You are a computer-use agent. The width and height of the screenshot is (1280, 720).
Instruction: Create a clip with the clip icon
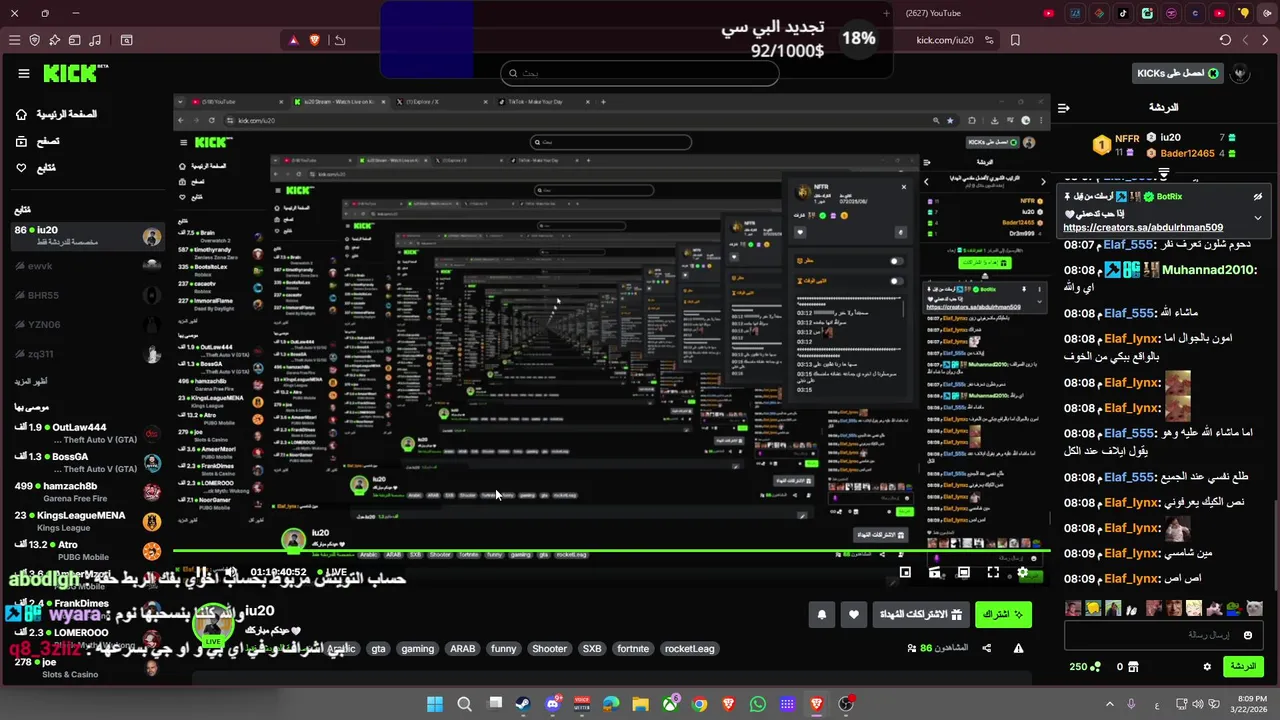(x=934, y=572)
